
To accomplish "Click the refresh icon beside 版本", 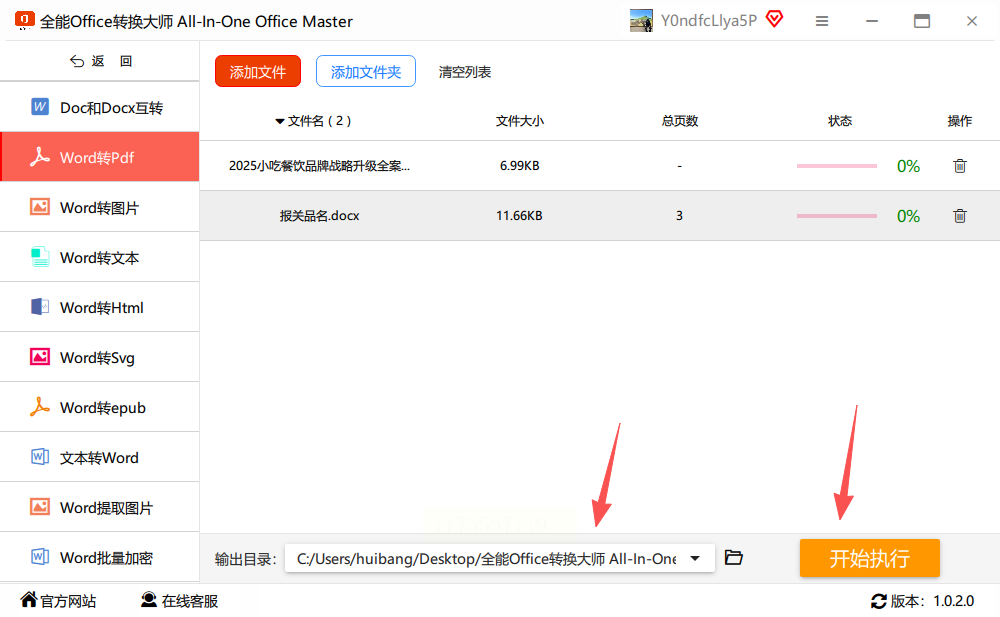I will [879, 601].
